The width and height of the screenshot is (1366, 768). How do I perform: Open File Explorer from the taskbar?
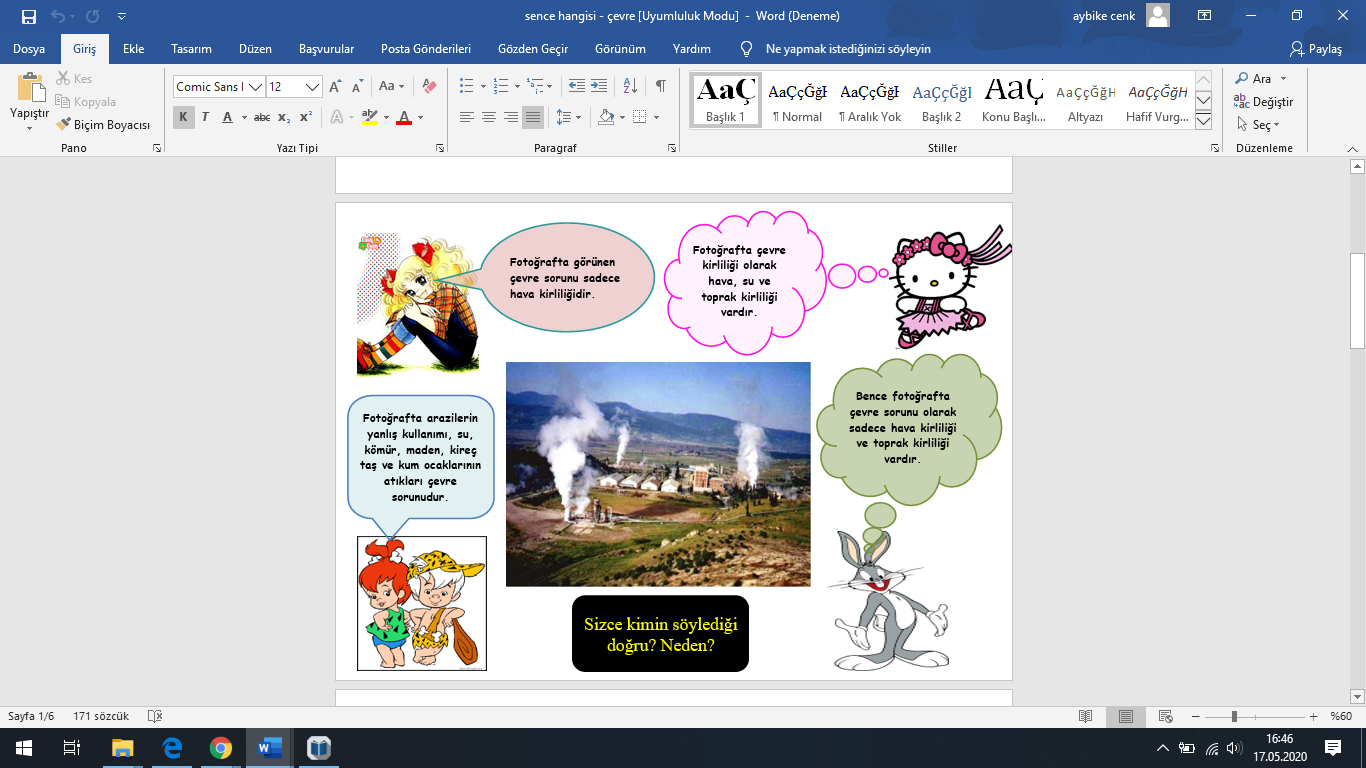coord(123,748)
